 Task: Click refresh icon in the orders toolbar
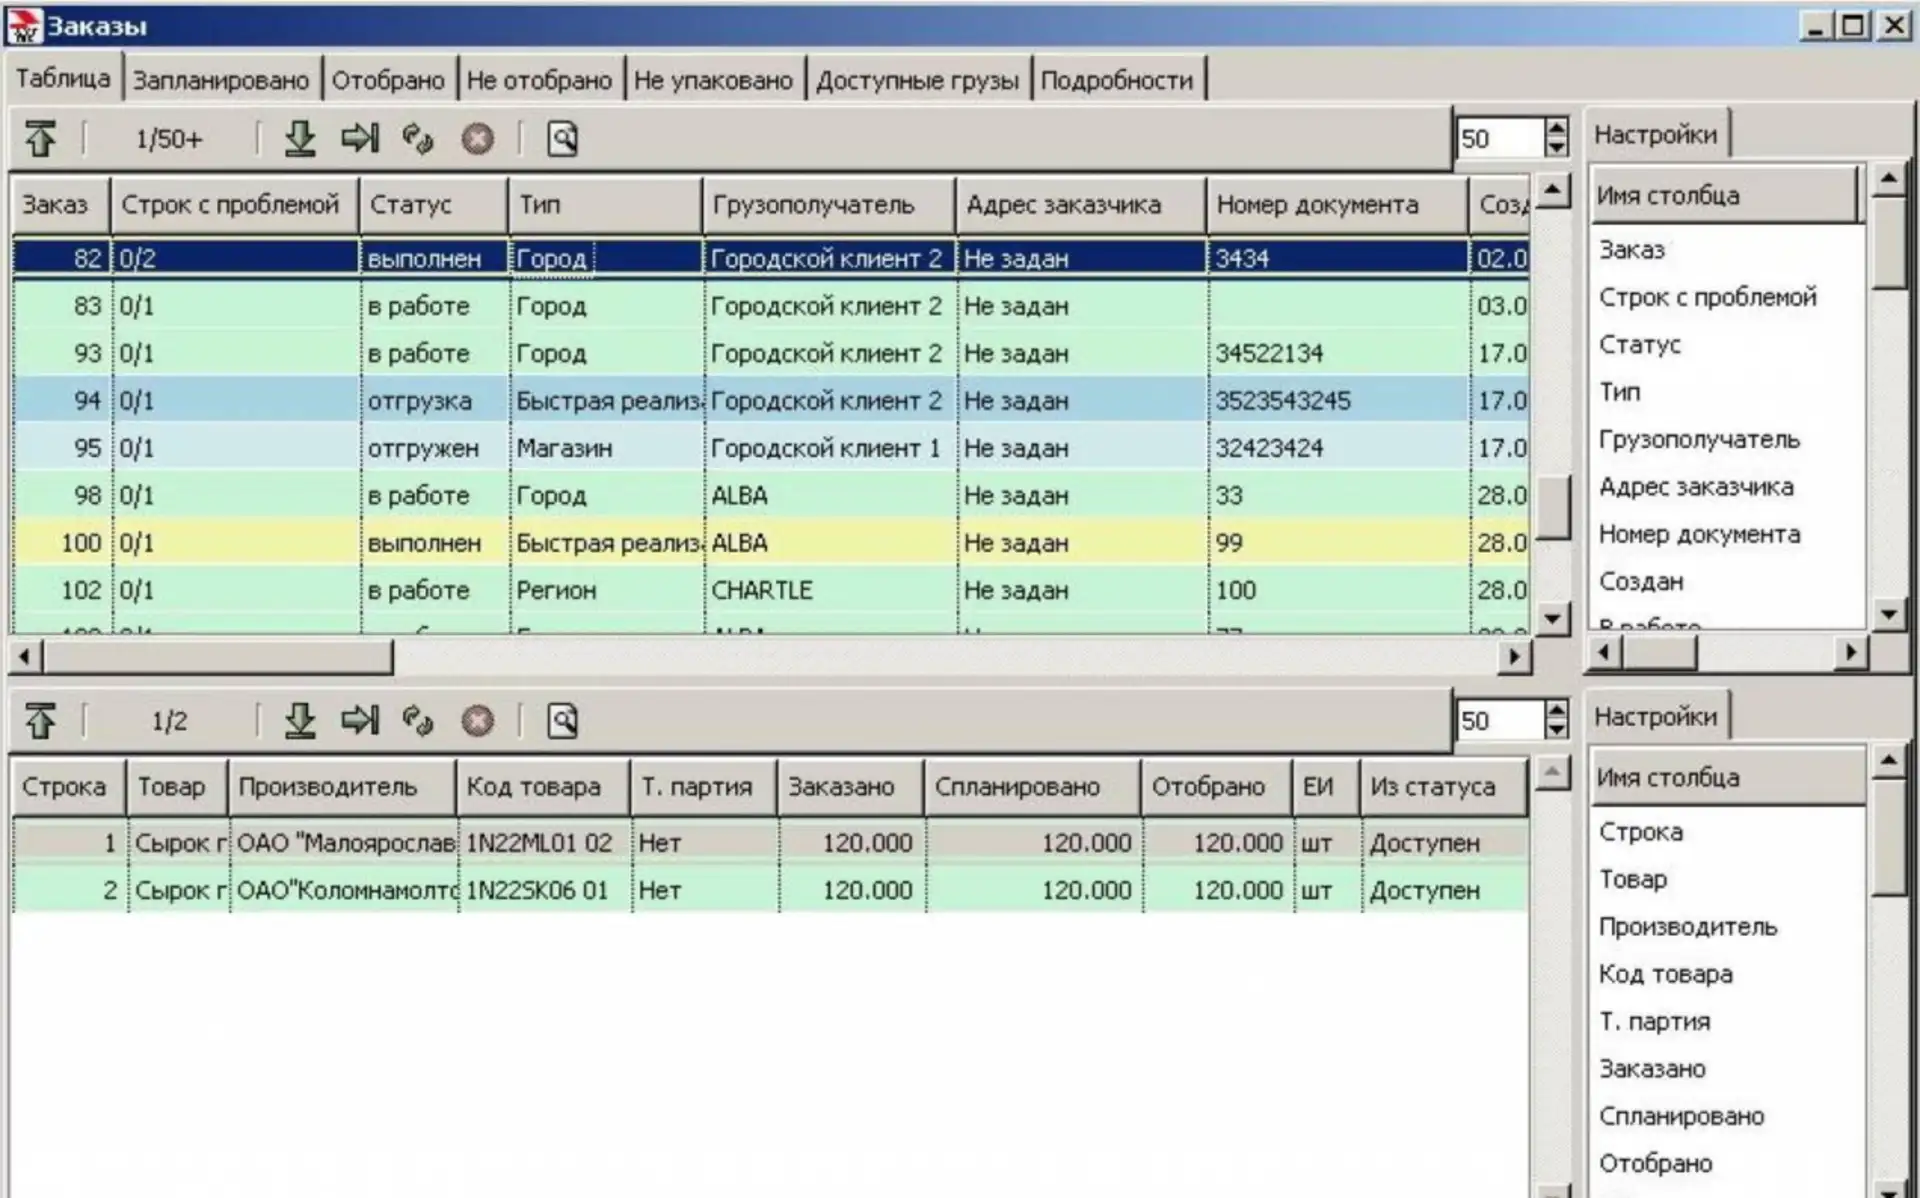tap(418, 138)
